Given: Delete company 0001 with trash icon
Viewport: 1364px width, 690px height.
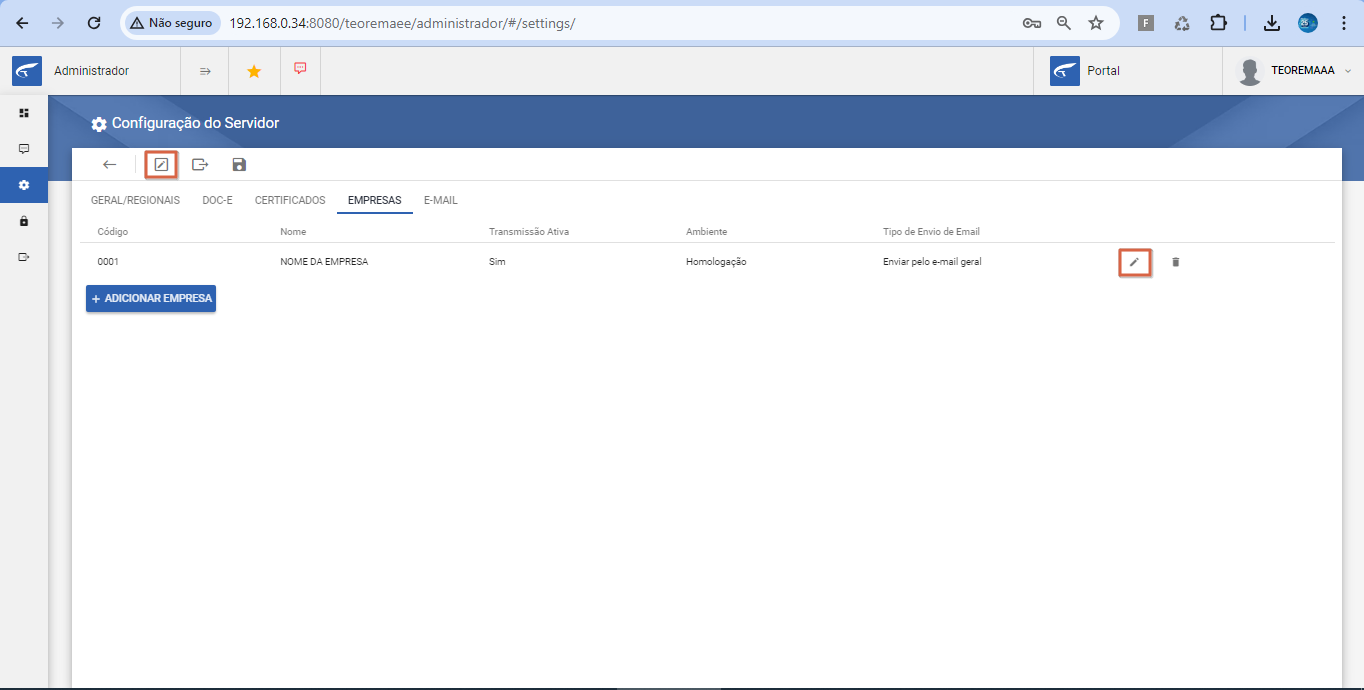Looking at the screenshot, I should [1176, 262].
